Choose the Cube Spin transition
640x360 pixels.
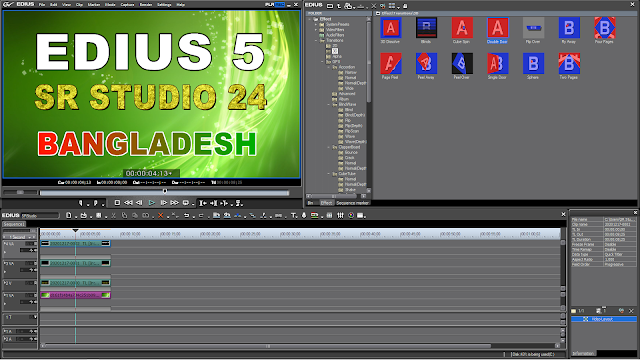click(x=462, y=28)
